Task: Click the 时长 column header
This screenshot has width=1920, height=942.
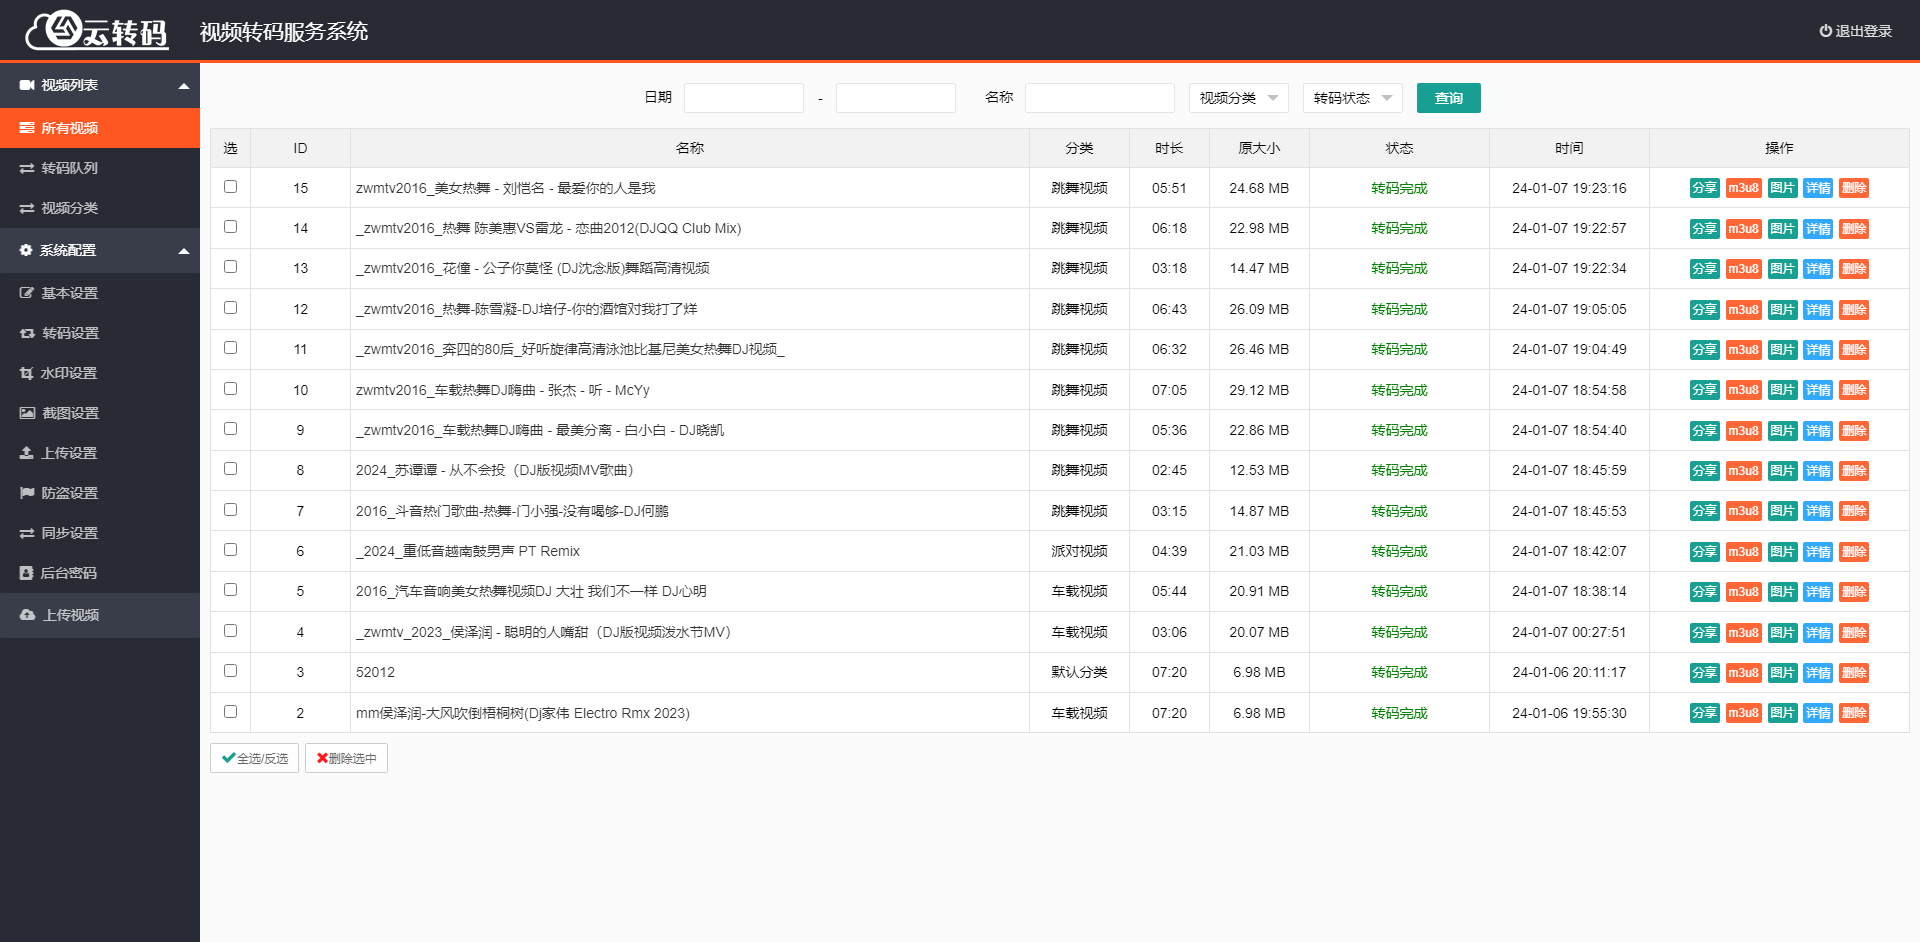Action: [x=1169, y=148]
